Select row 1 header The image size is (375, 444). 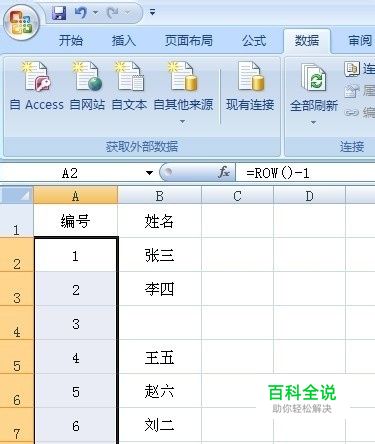17,221
